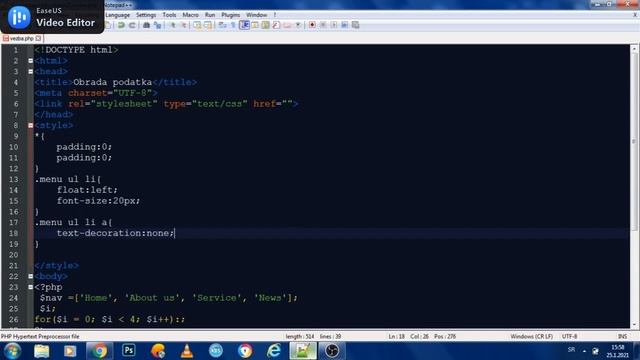Open the Settings menu

[146, 15]
